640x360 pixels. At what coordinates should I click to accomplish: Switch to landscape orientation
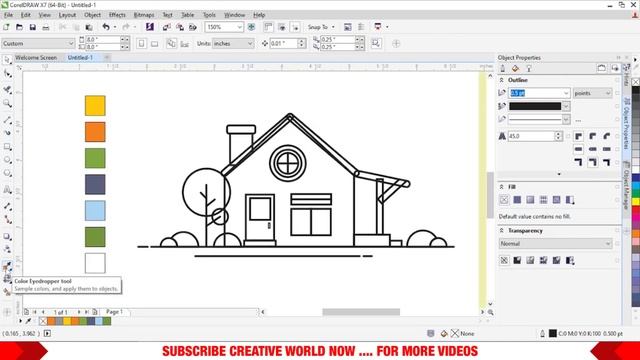pyautogui.click(x=154, y=43)
